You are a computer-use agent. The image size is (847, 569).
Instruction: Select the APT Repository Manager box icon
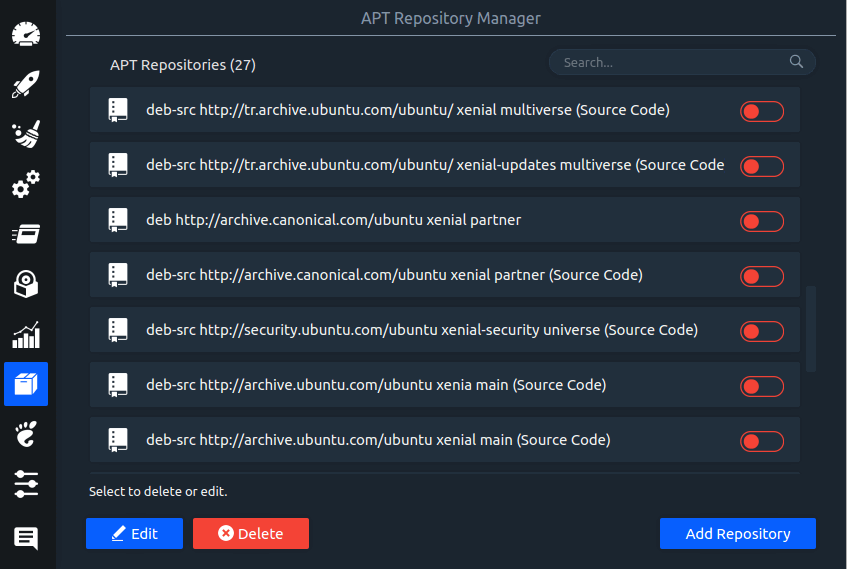pyautogui.click(x=26, y=384)
